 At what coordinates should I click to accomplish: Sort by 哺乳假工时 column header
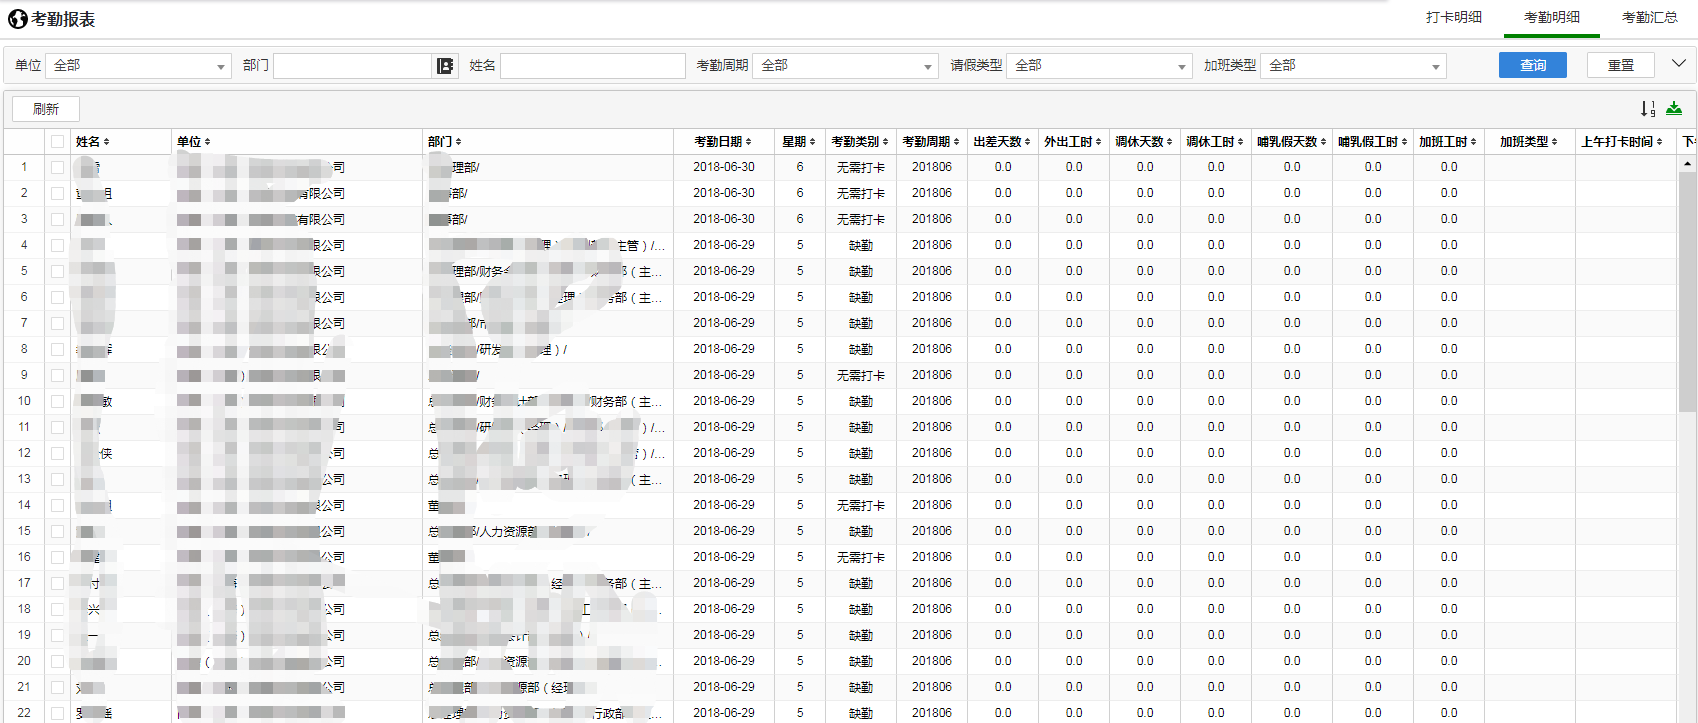1373,142
